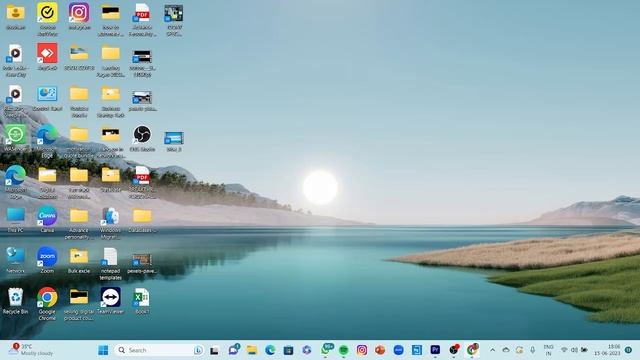Open Zoom from the taskbar
Image resolution: width=640 pixels, height=360 pixels.
(398, 350)
